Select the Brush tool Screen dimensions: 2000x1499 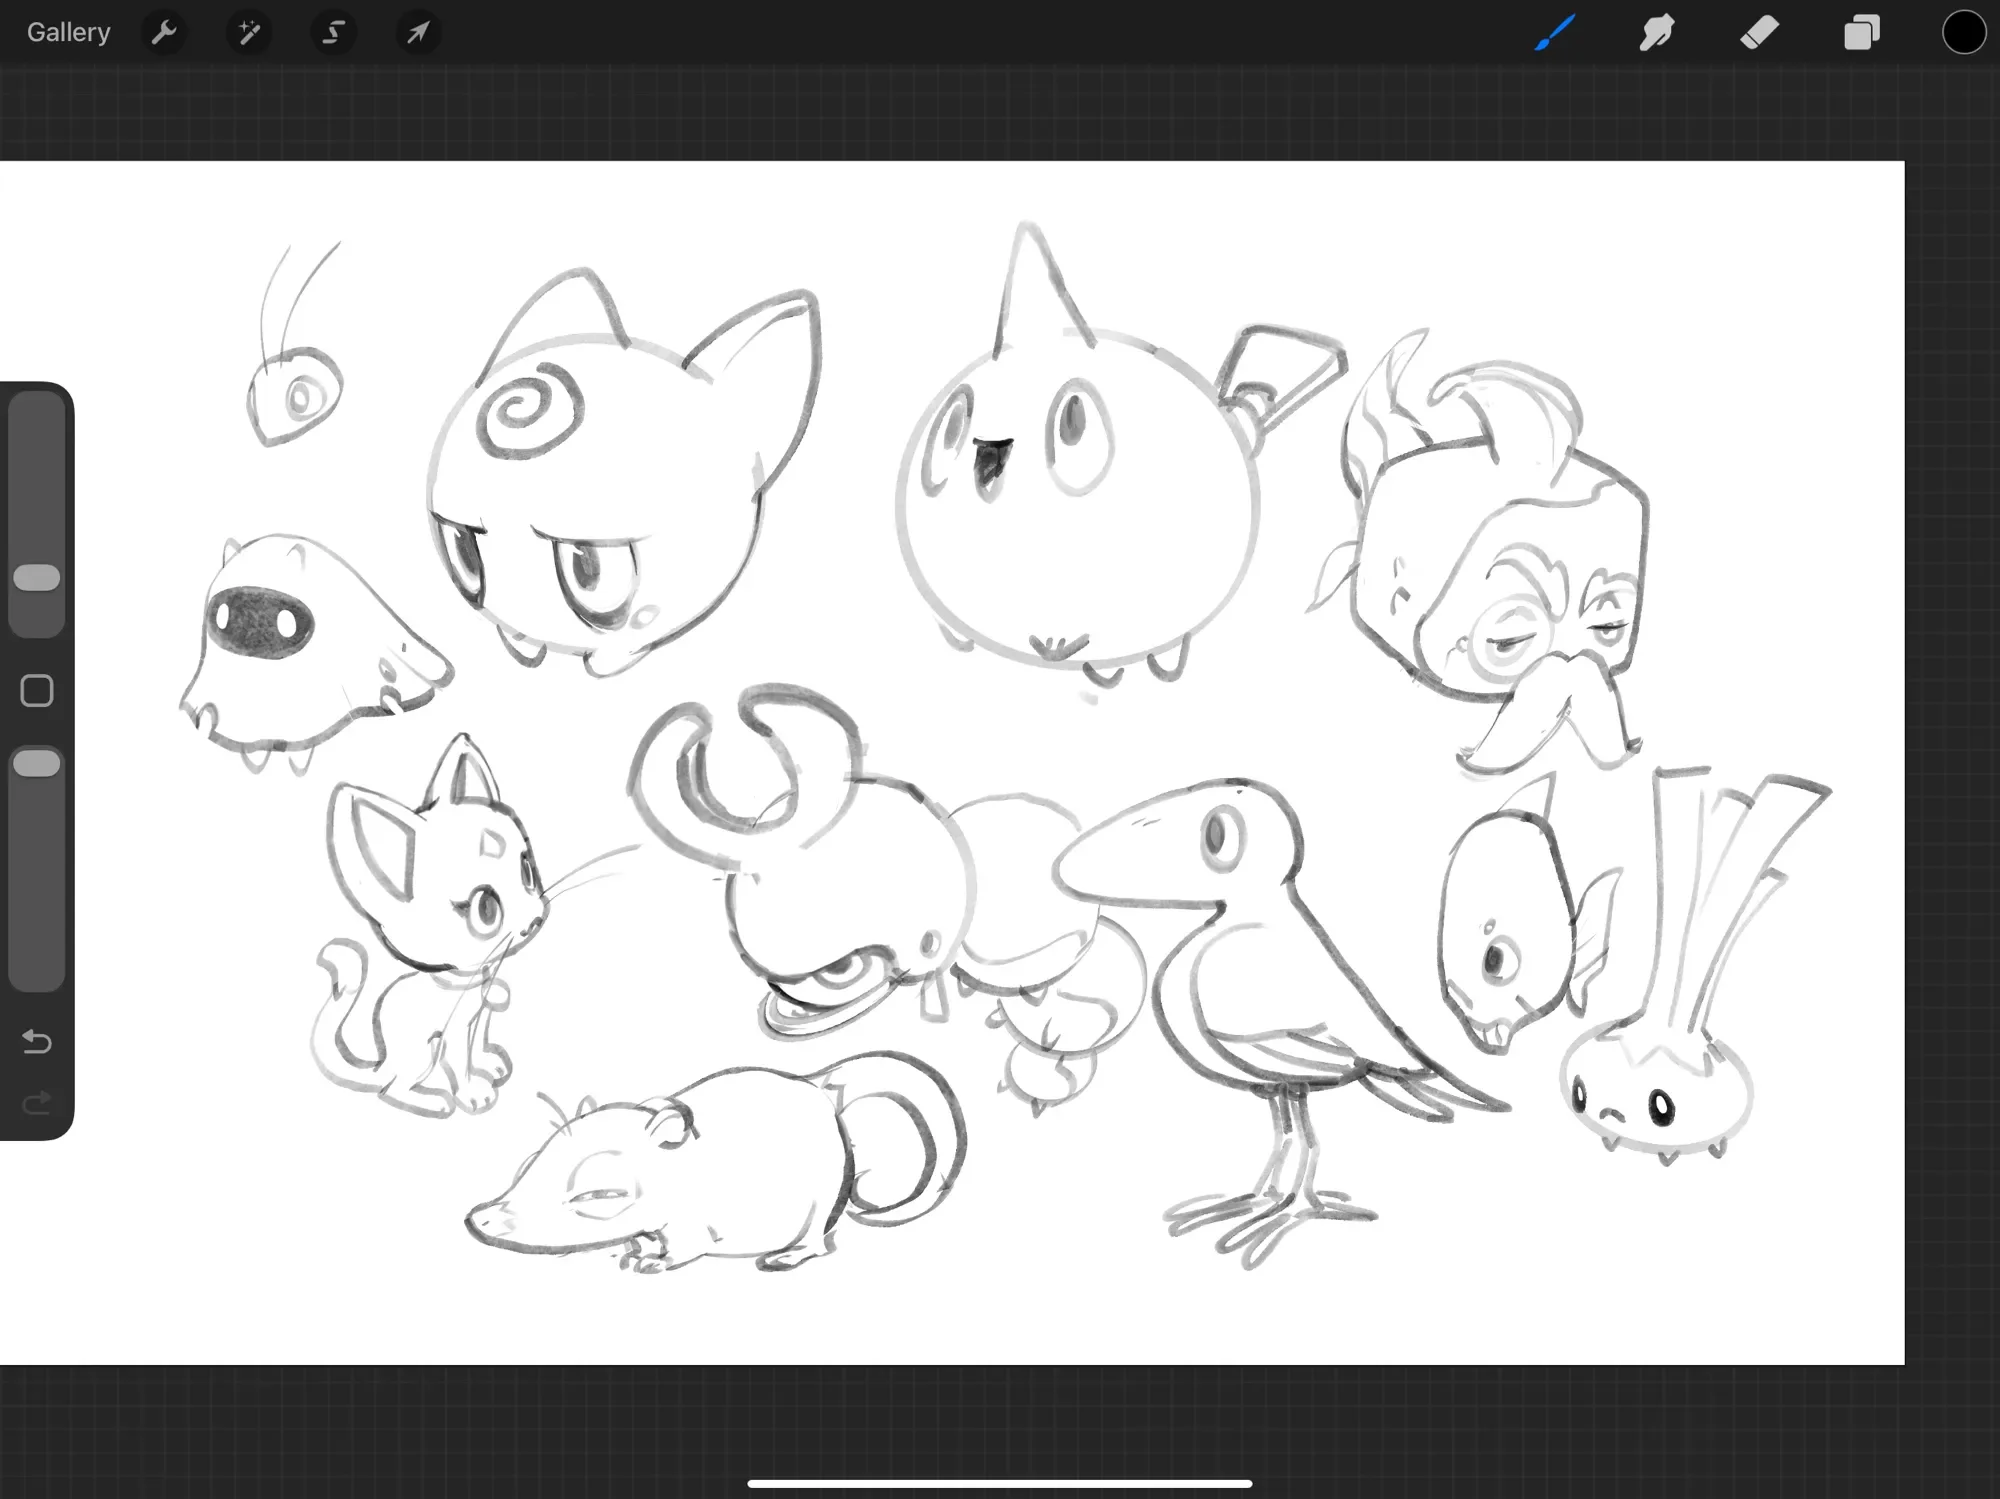click(1555, 33)
